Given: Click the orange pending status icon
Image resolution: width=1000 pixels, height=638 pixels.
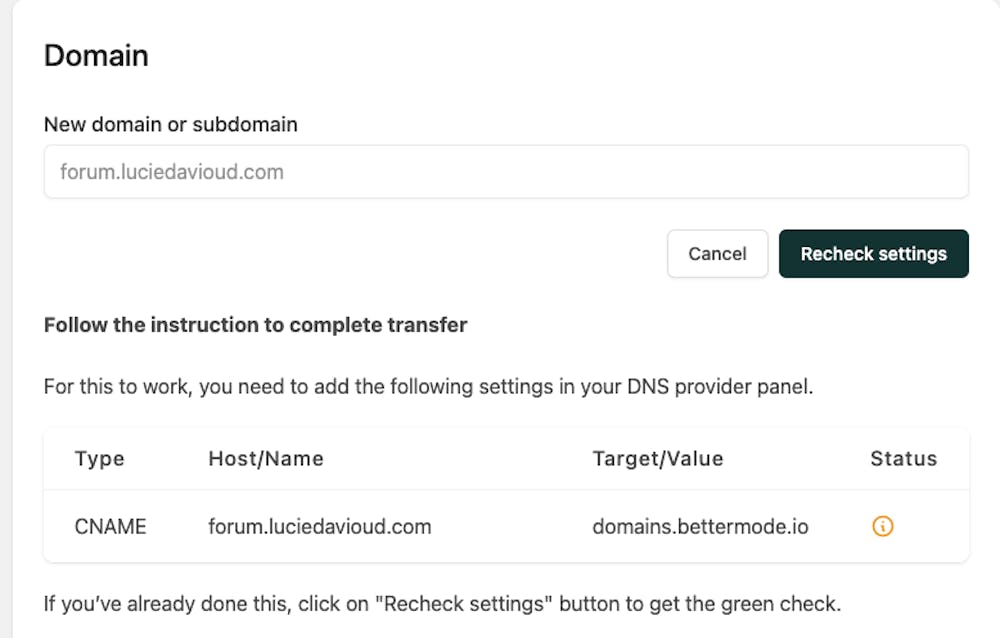Looking at the screenshot, I should [x=882, y=526].
